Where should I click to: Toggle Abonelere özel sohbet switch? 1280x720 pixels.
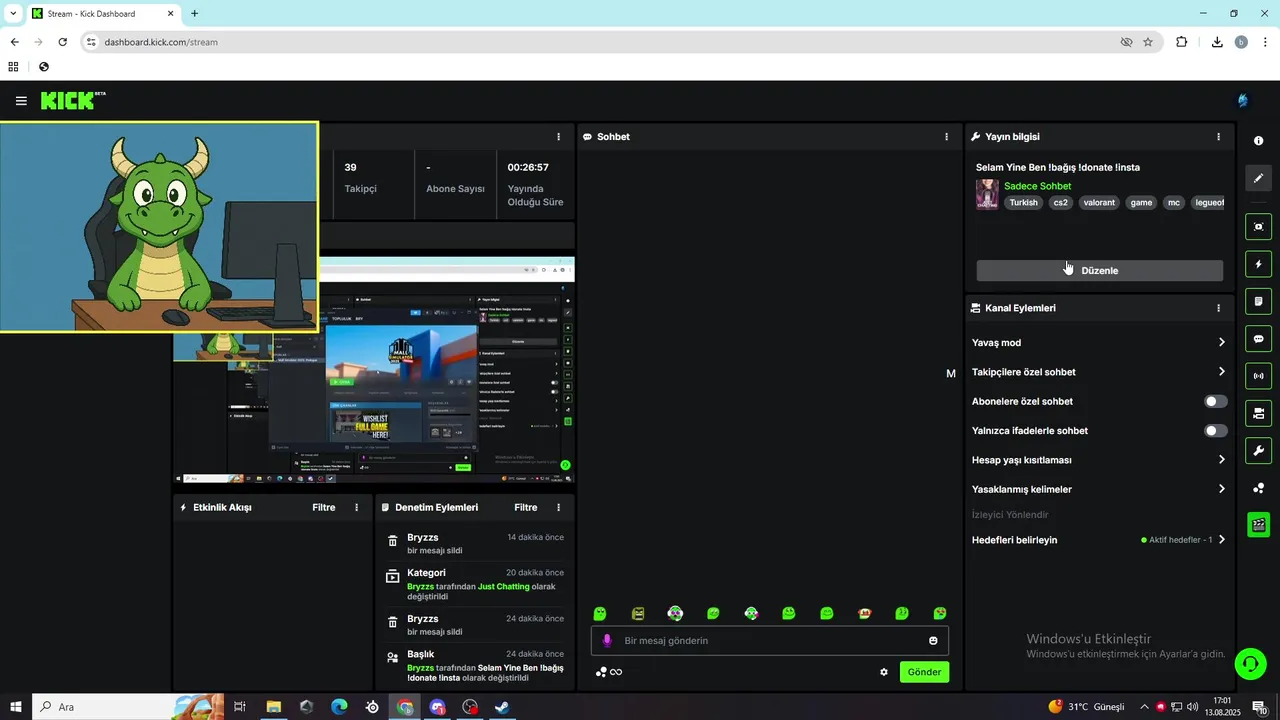[1215, 401]
